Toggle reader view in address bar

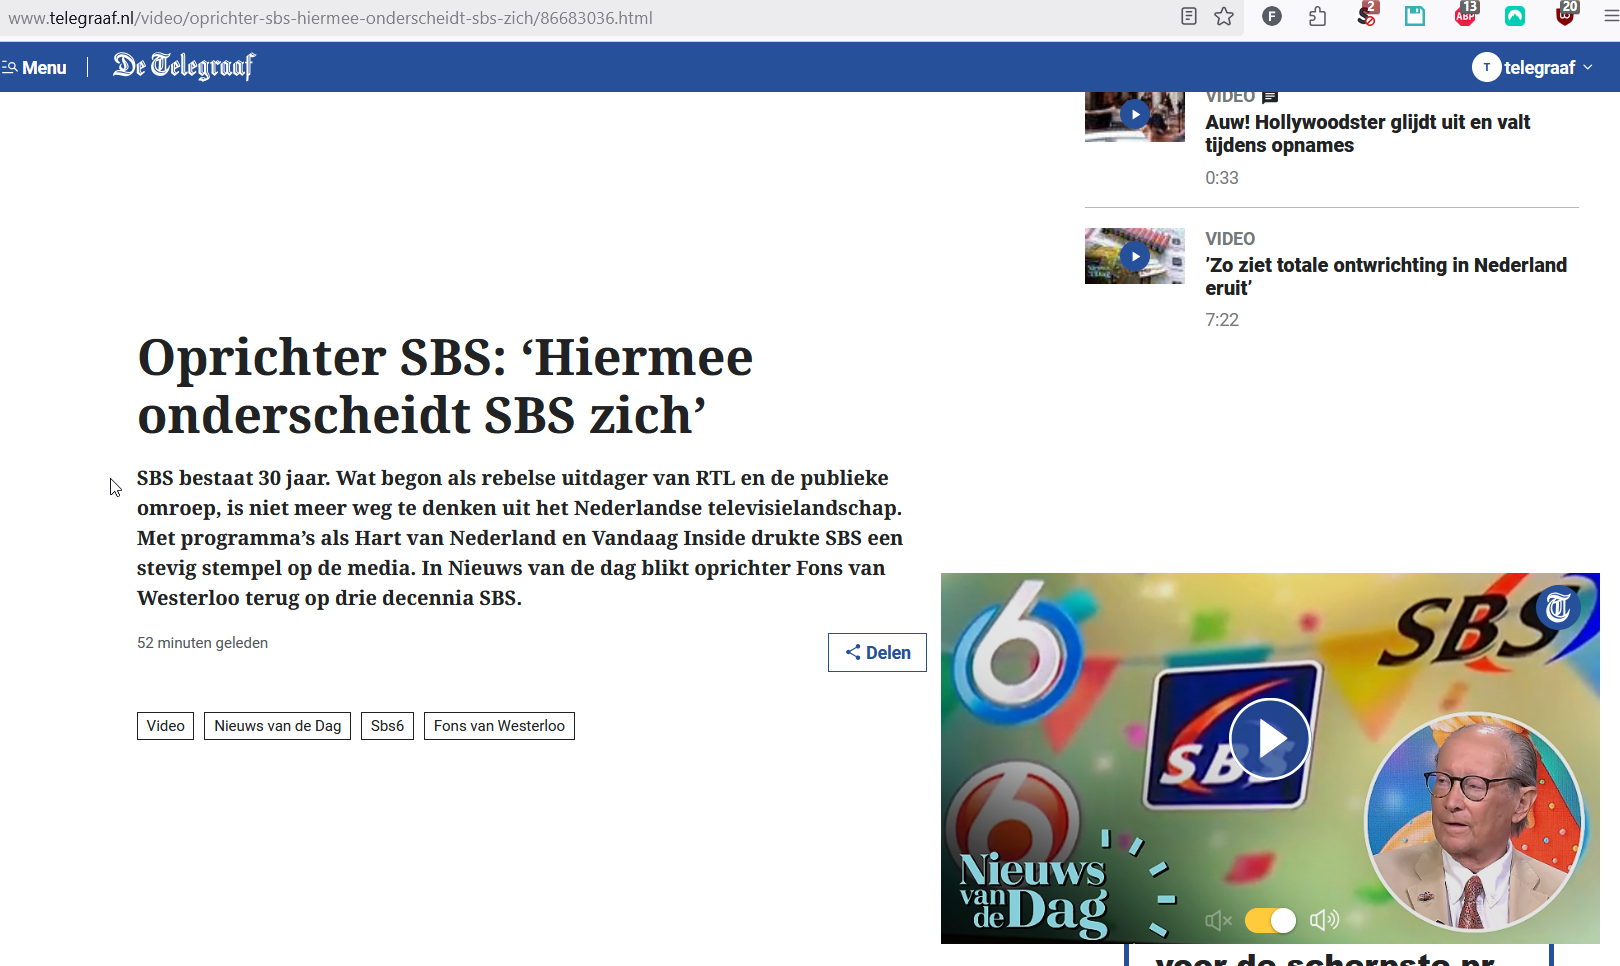click(1189, 16)
